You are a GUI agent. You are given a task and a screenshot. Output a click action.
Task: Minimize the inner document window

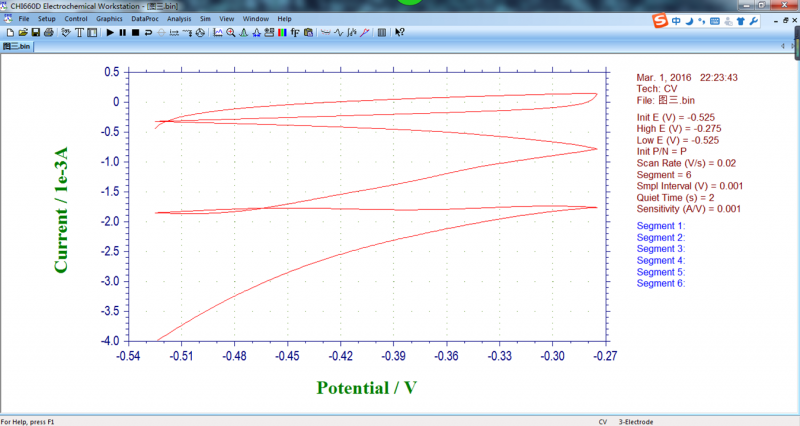[776, 20]
